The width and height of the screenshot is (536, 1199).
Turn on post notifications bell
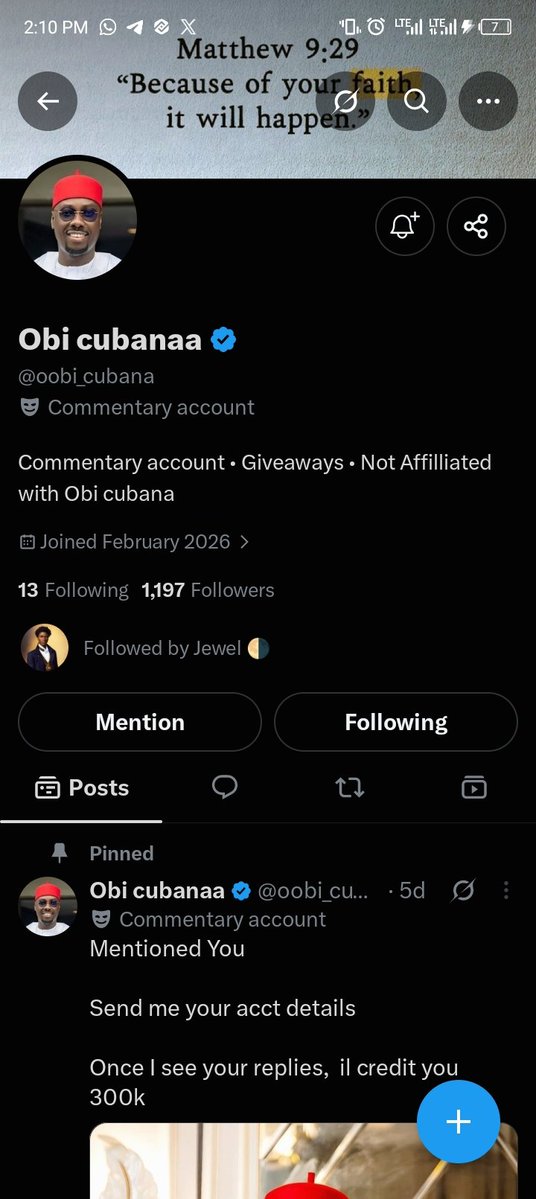click(404, 226)
